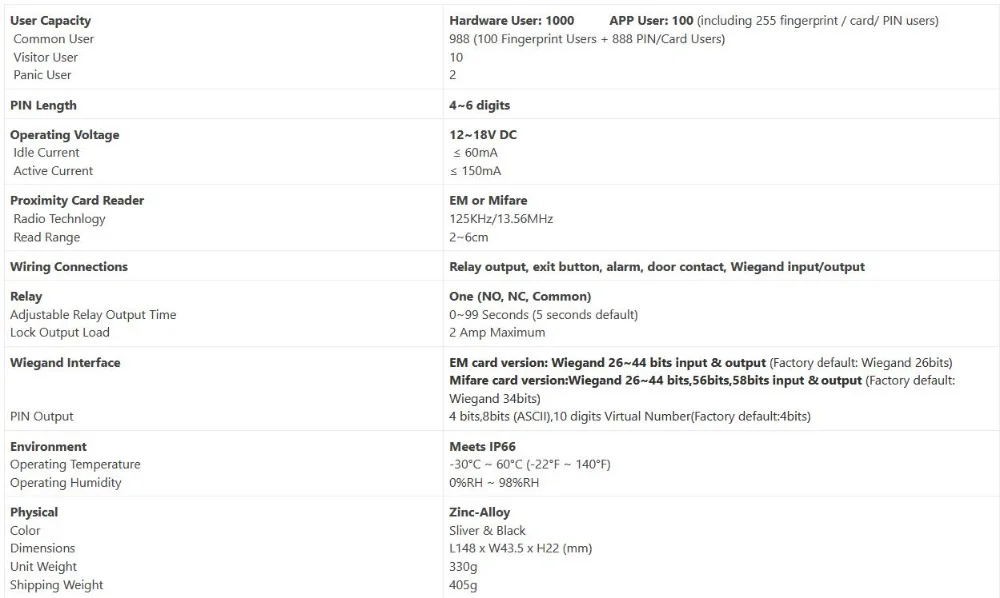The height and width of the screenshot is (598, 1000).
Task: Click the Hardware User: 1000 text
Action: [511, 20]
